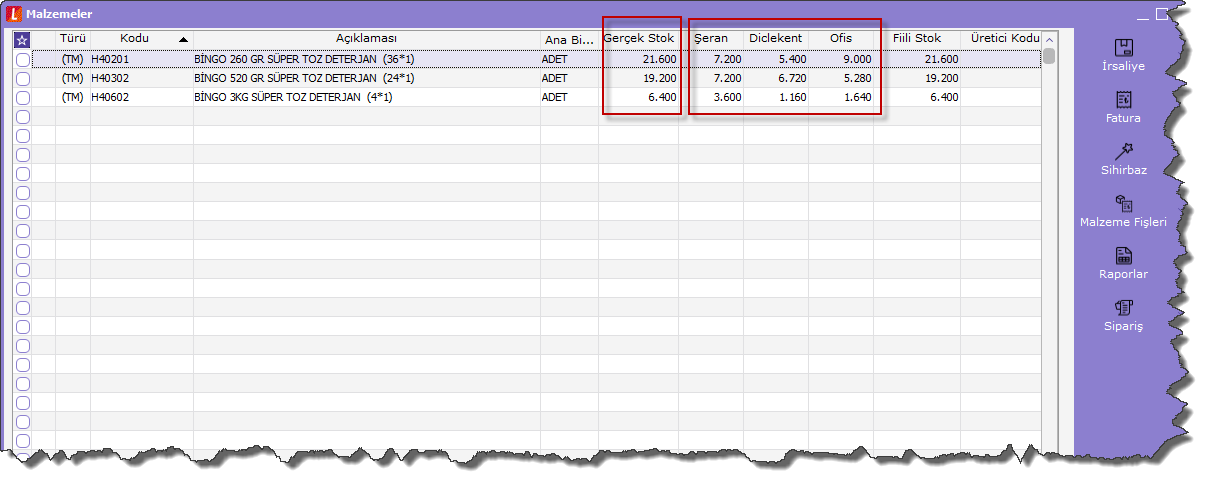
Task: Tick the checkbox for row H40602
Action: (23, 98)
